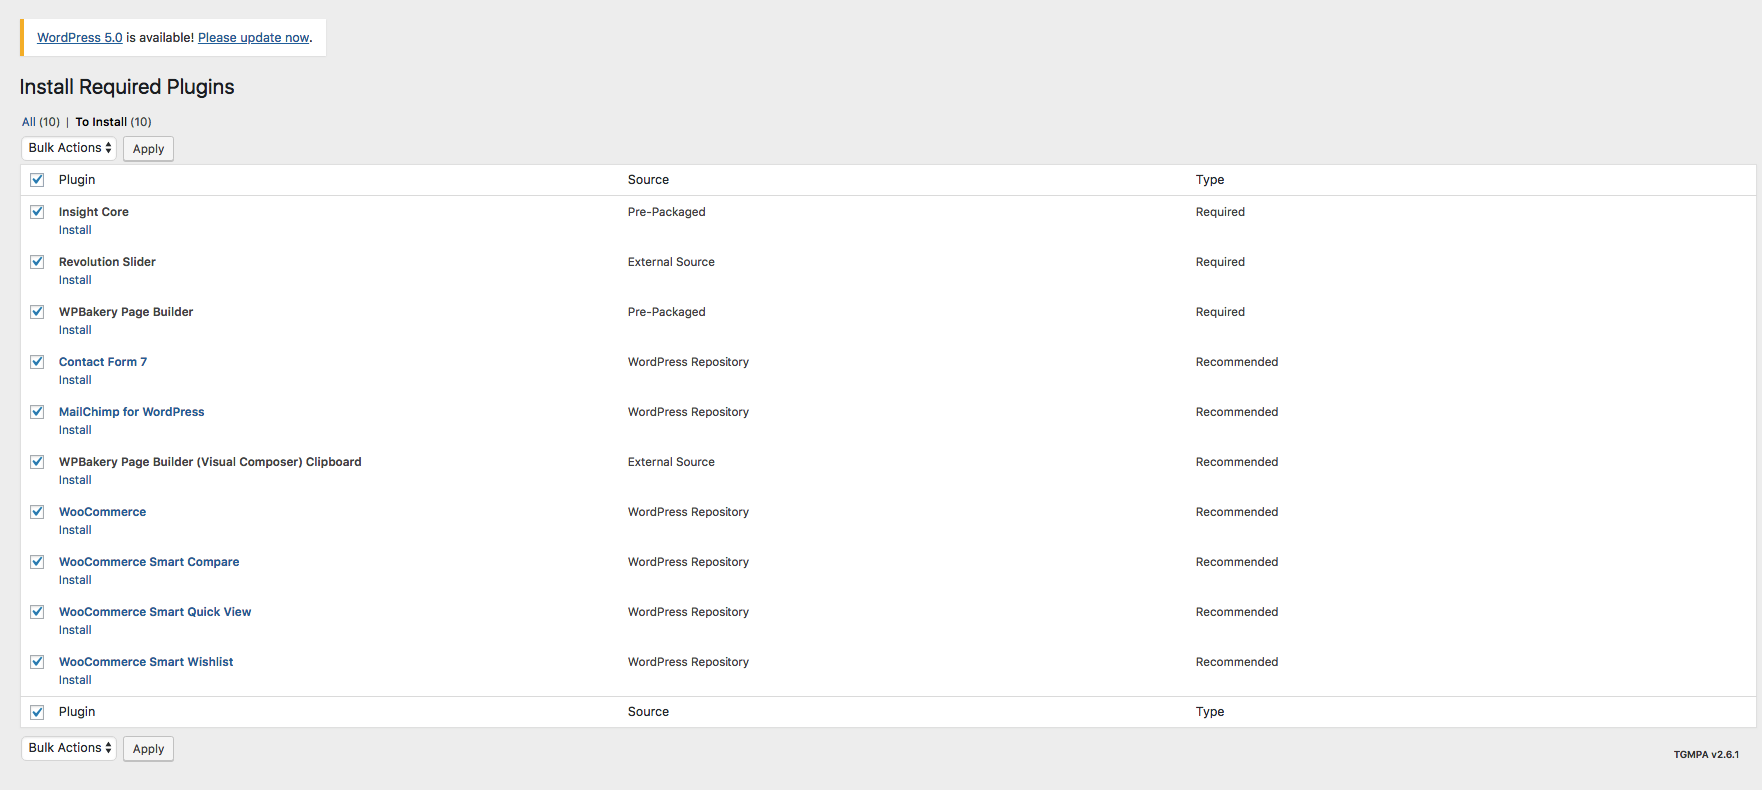Open the WordPress 5.0 link

(80, 38)
